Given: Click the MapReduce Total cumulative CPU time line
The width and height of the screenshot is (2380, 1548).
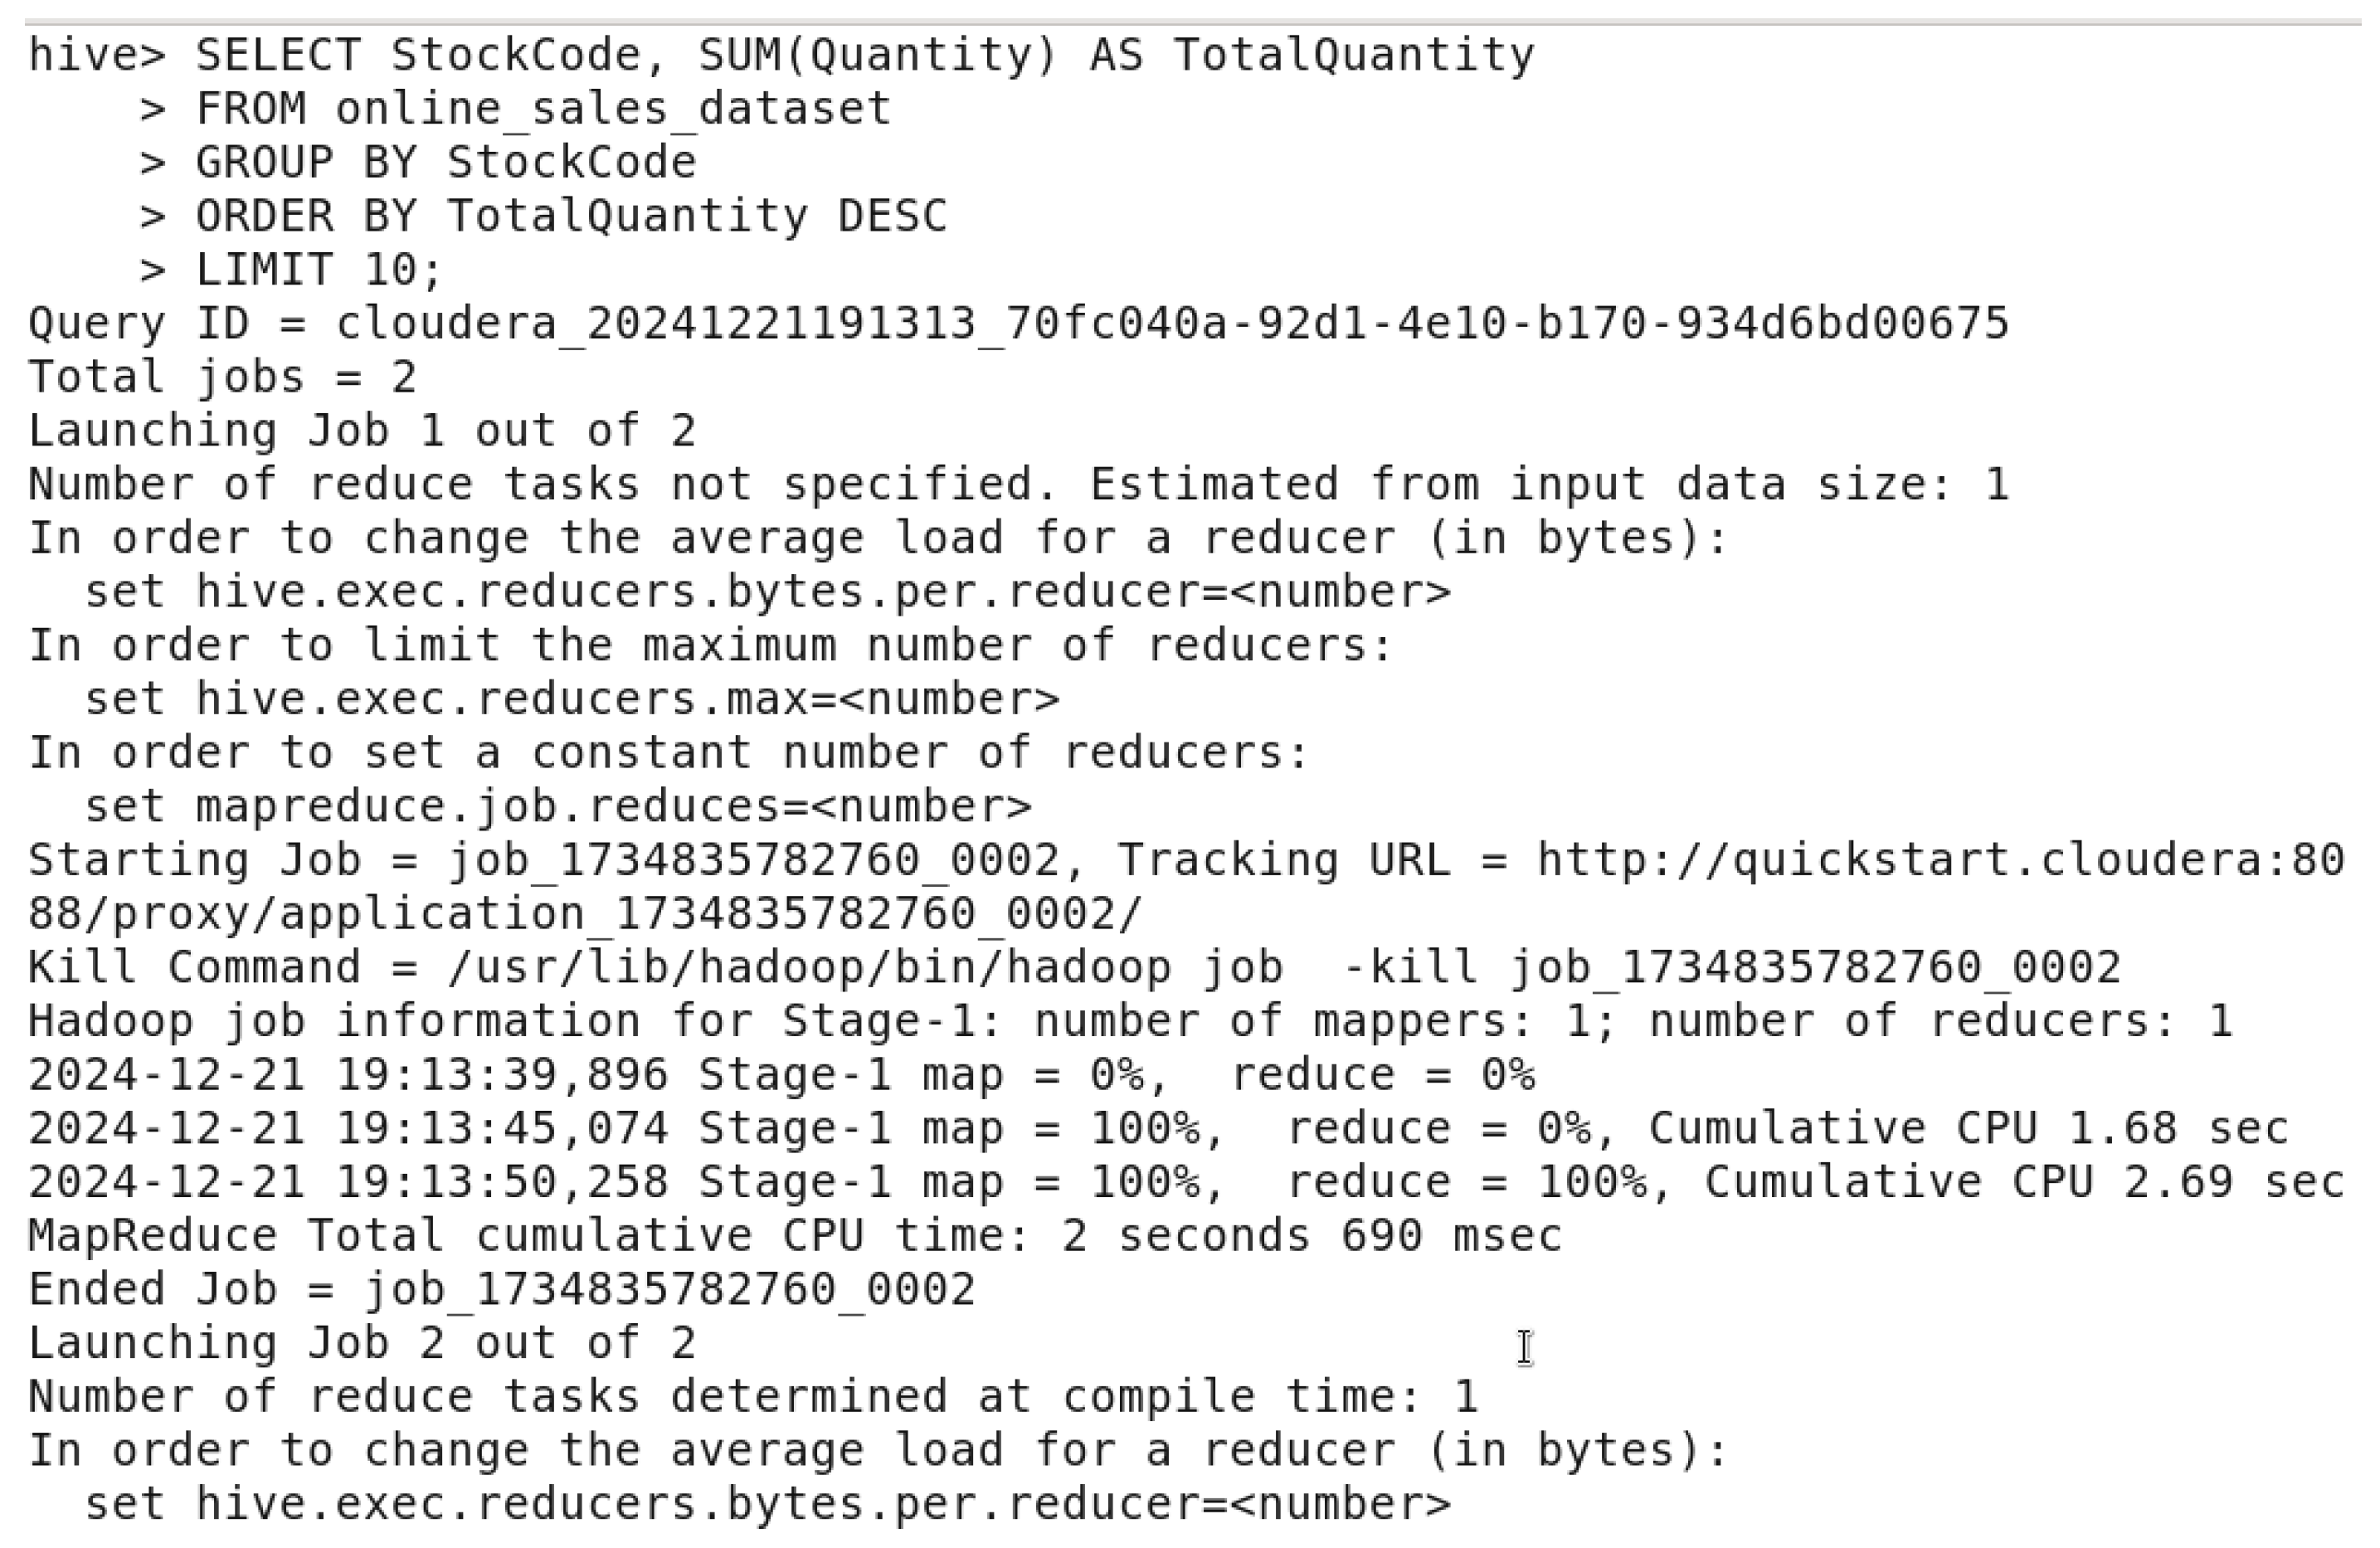Looking at the screenshot, I should [x=794, y=1236].
